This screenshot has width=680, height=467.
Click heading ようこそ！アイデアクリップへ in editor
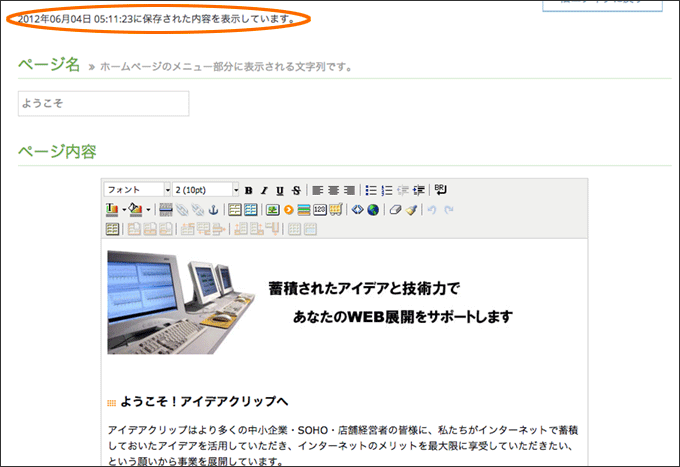(x=204, y=402)
